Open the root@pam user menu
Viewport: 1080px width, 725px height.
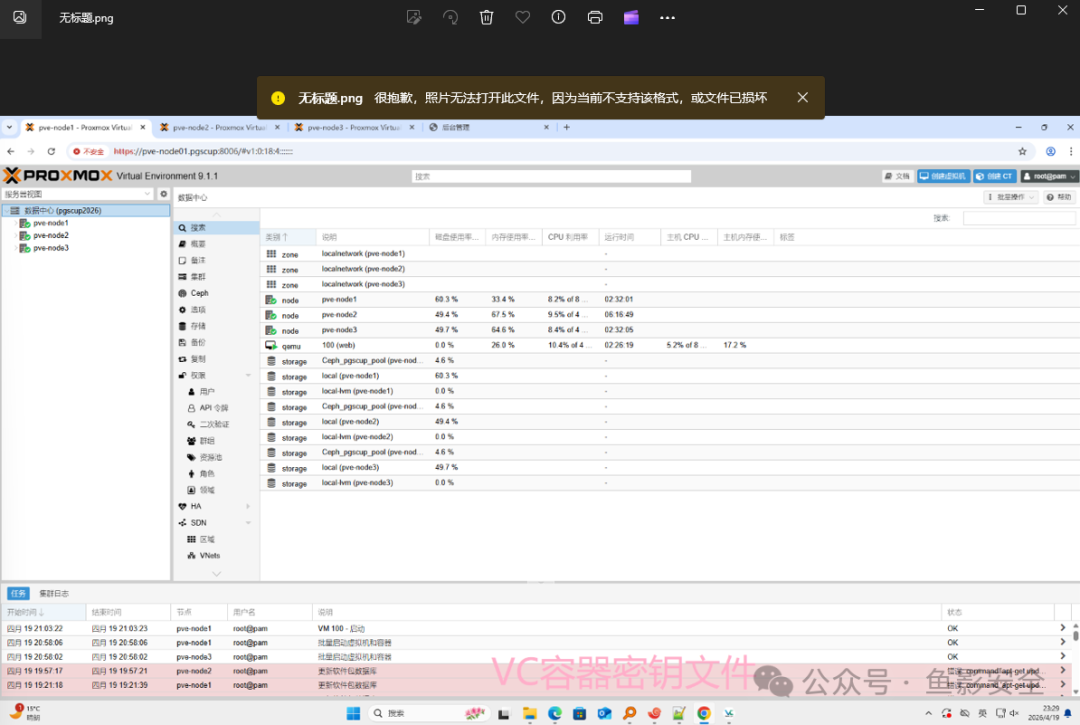point(1048,176)
